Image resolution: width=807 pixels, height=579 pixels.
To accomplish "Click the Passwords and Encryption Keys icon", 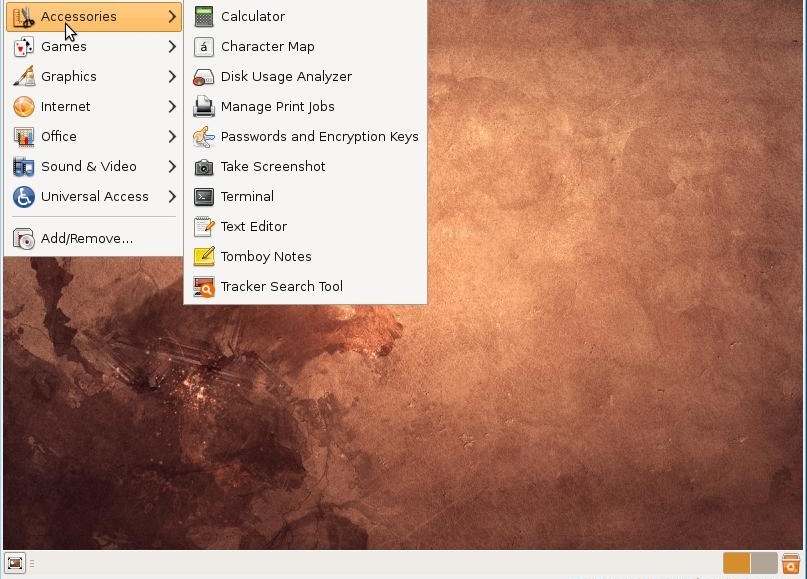I will tap(204, 136).
